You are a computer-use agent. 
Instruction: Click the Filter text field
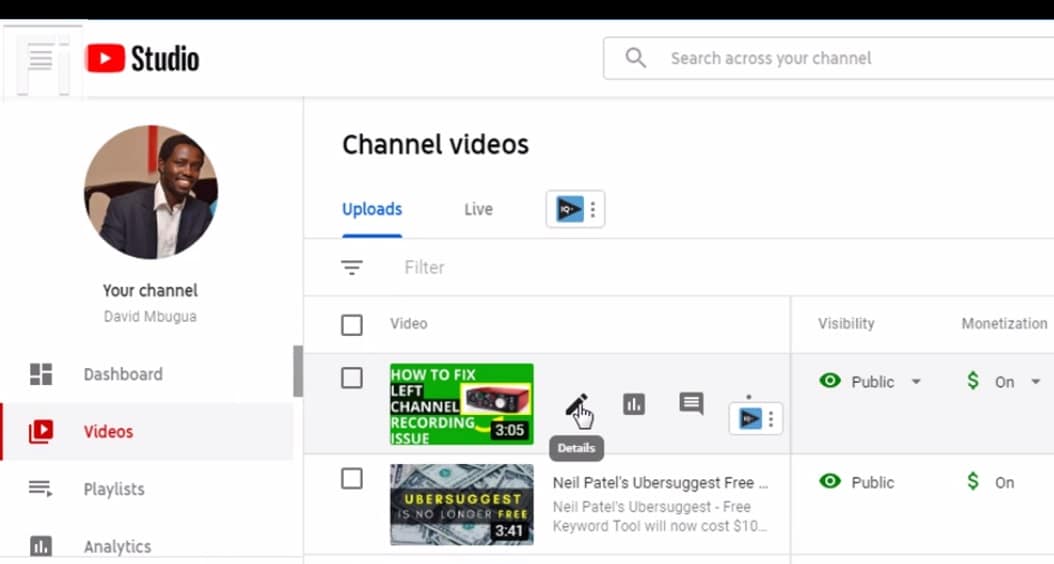click(424, 268)
